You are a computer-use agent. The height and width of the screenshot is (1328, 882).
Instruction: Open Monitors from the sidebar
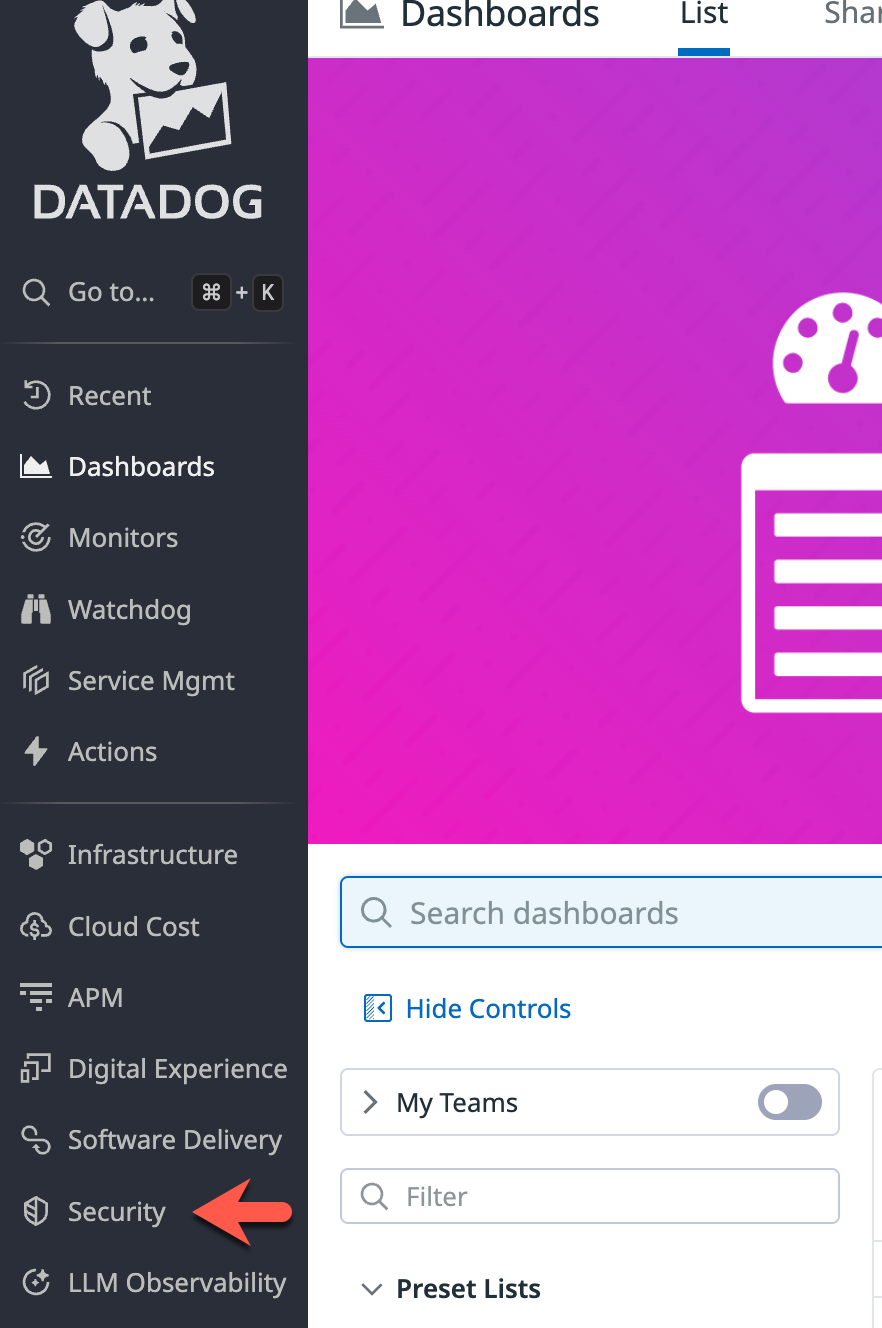[x=123, y=538]
